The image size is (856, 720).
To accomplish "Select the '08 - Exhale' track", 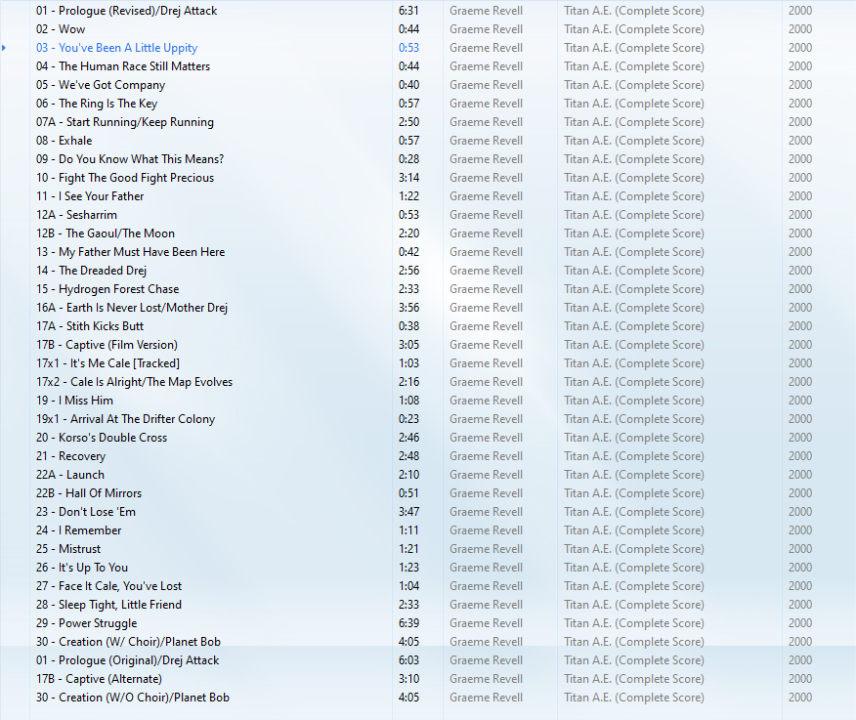I will click(64, 141).
